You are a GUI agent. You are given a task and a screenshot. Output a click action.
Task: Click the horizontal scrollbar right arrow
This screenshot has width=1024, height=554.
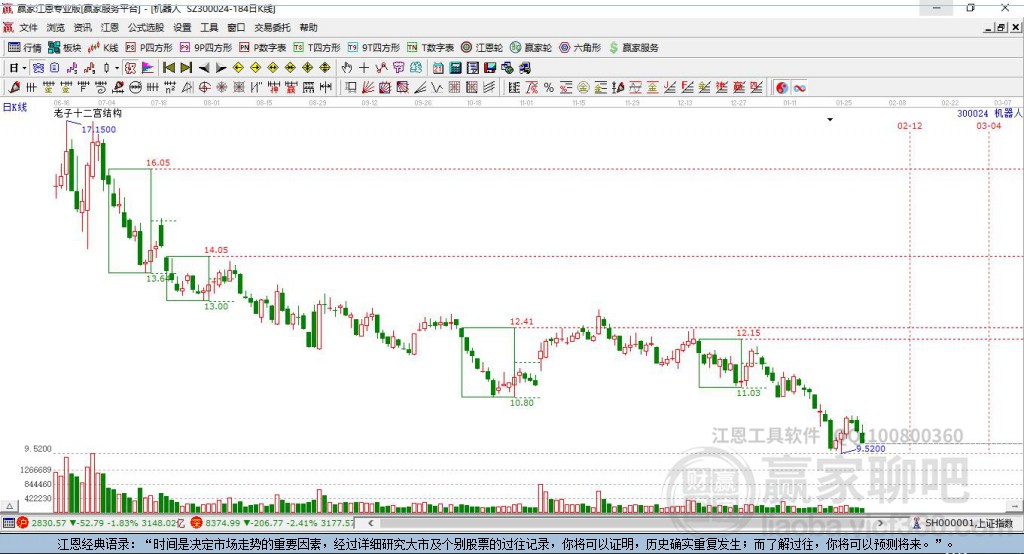(x=880, y=523)
